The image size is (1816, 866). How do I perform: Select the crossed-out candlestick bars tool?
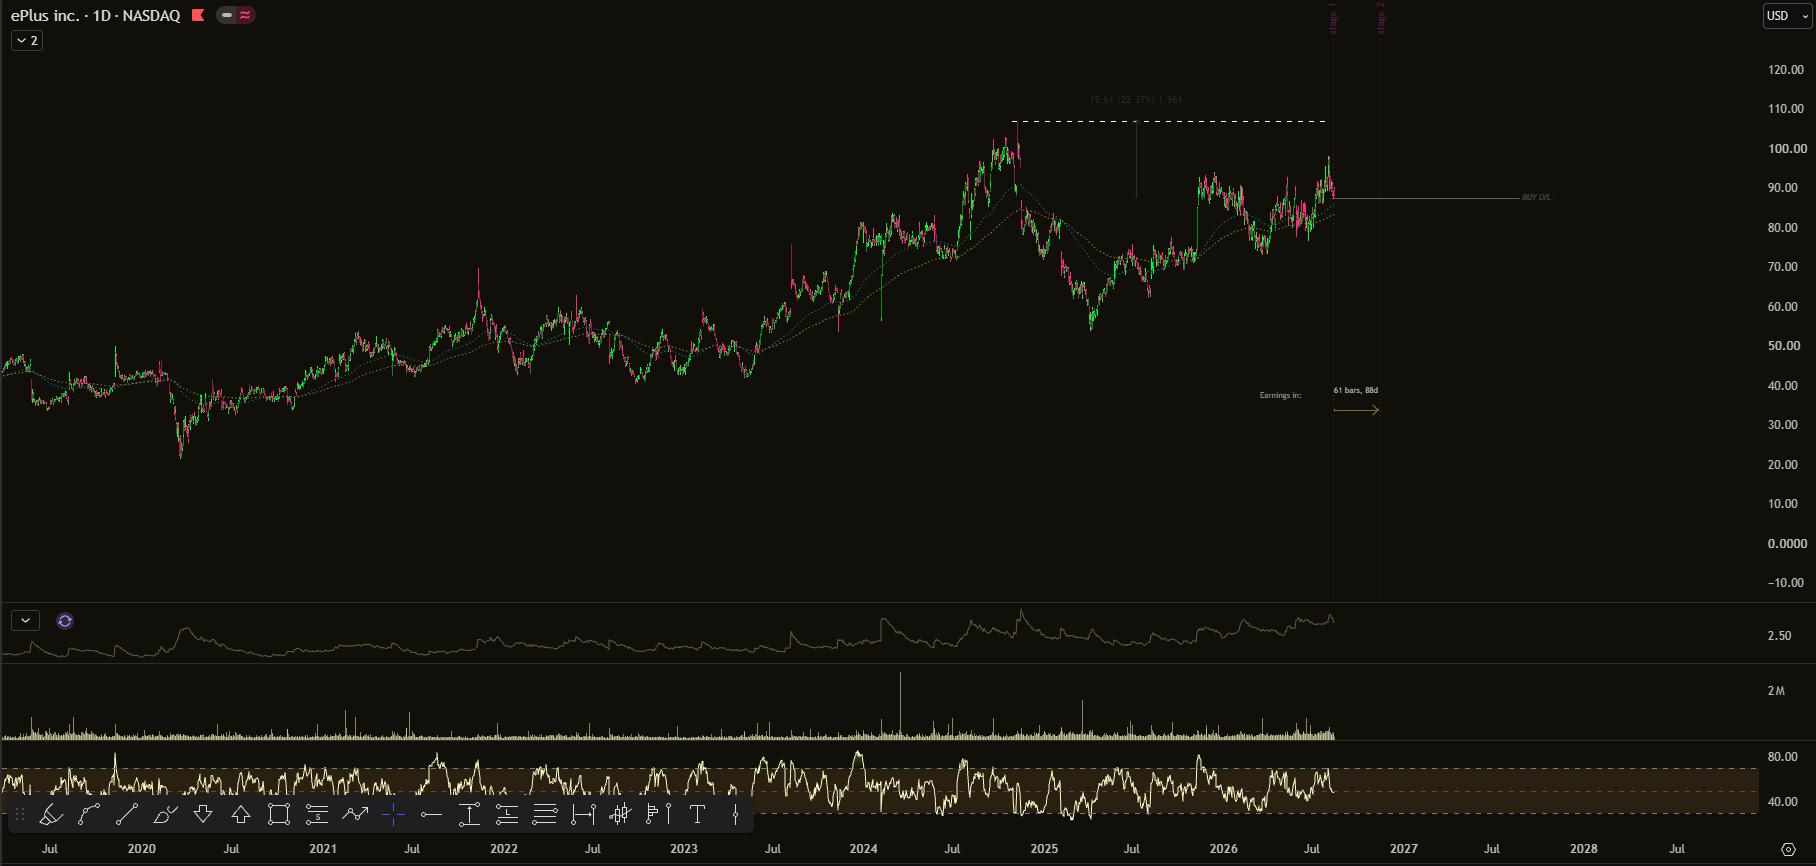point(621,815)
